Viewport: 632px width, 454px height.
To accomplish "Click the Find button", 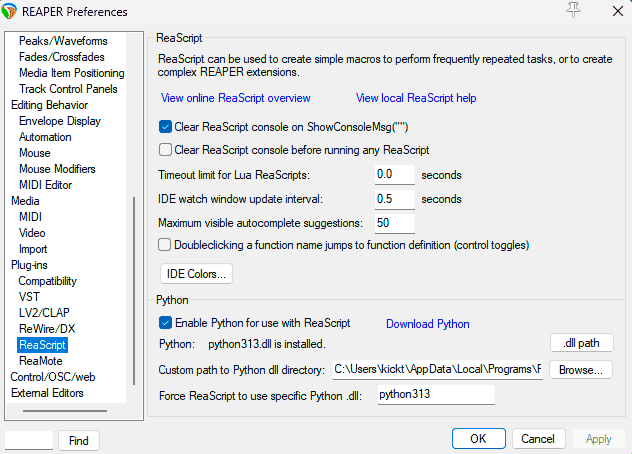I will 78,440.
